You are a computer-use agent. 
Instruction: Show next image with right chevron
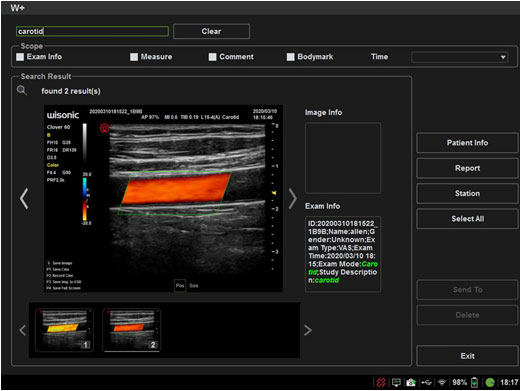click(292, 199)
